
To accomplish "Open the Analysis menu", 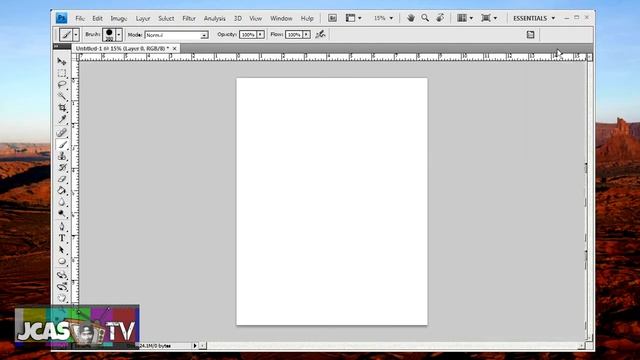I will 215,18.
